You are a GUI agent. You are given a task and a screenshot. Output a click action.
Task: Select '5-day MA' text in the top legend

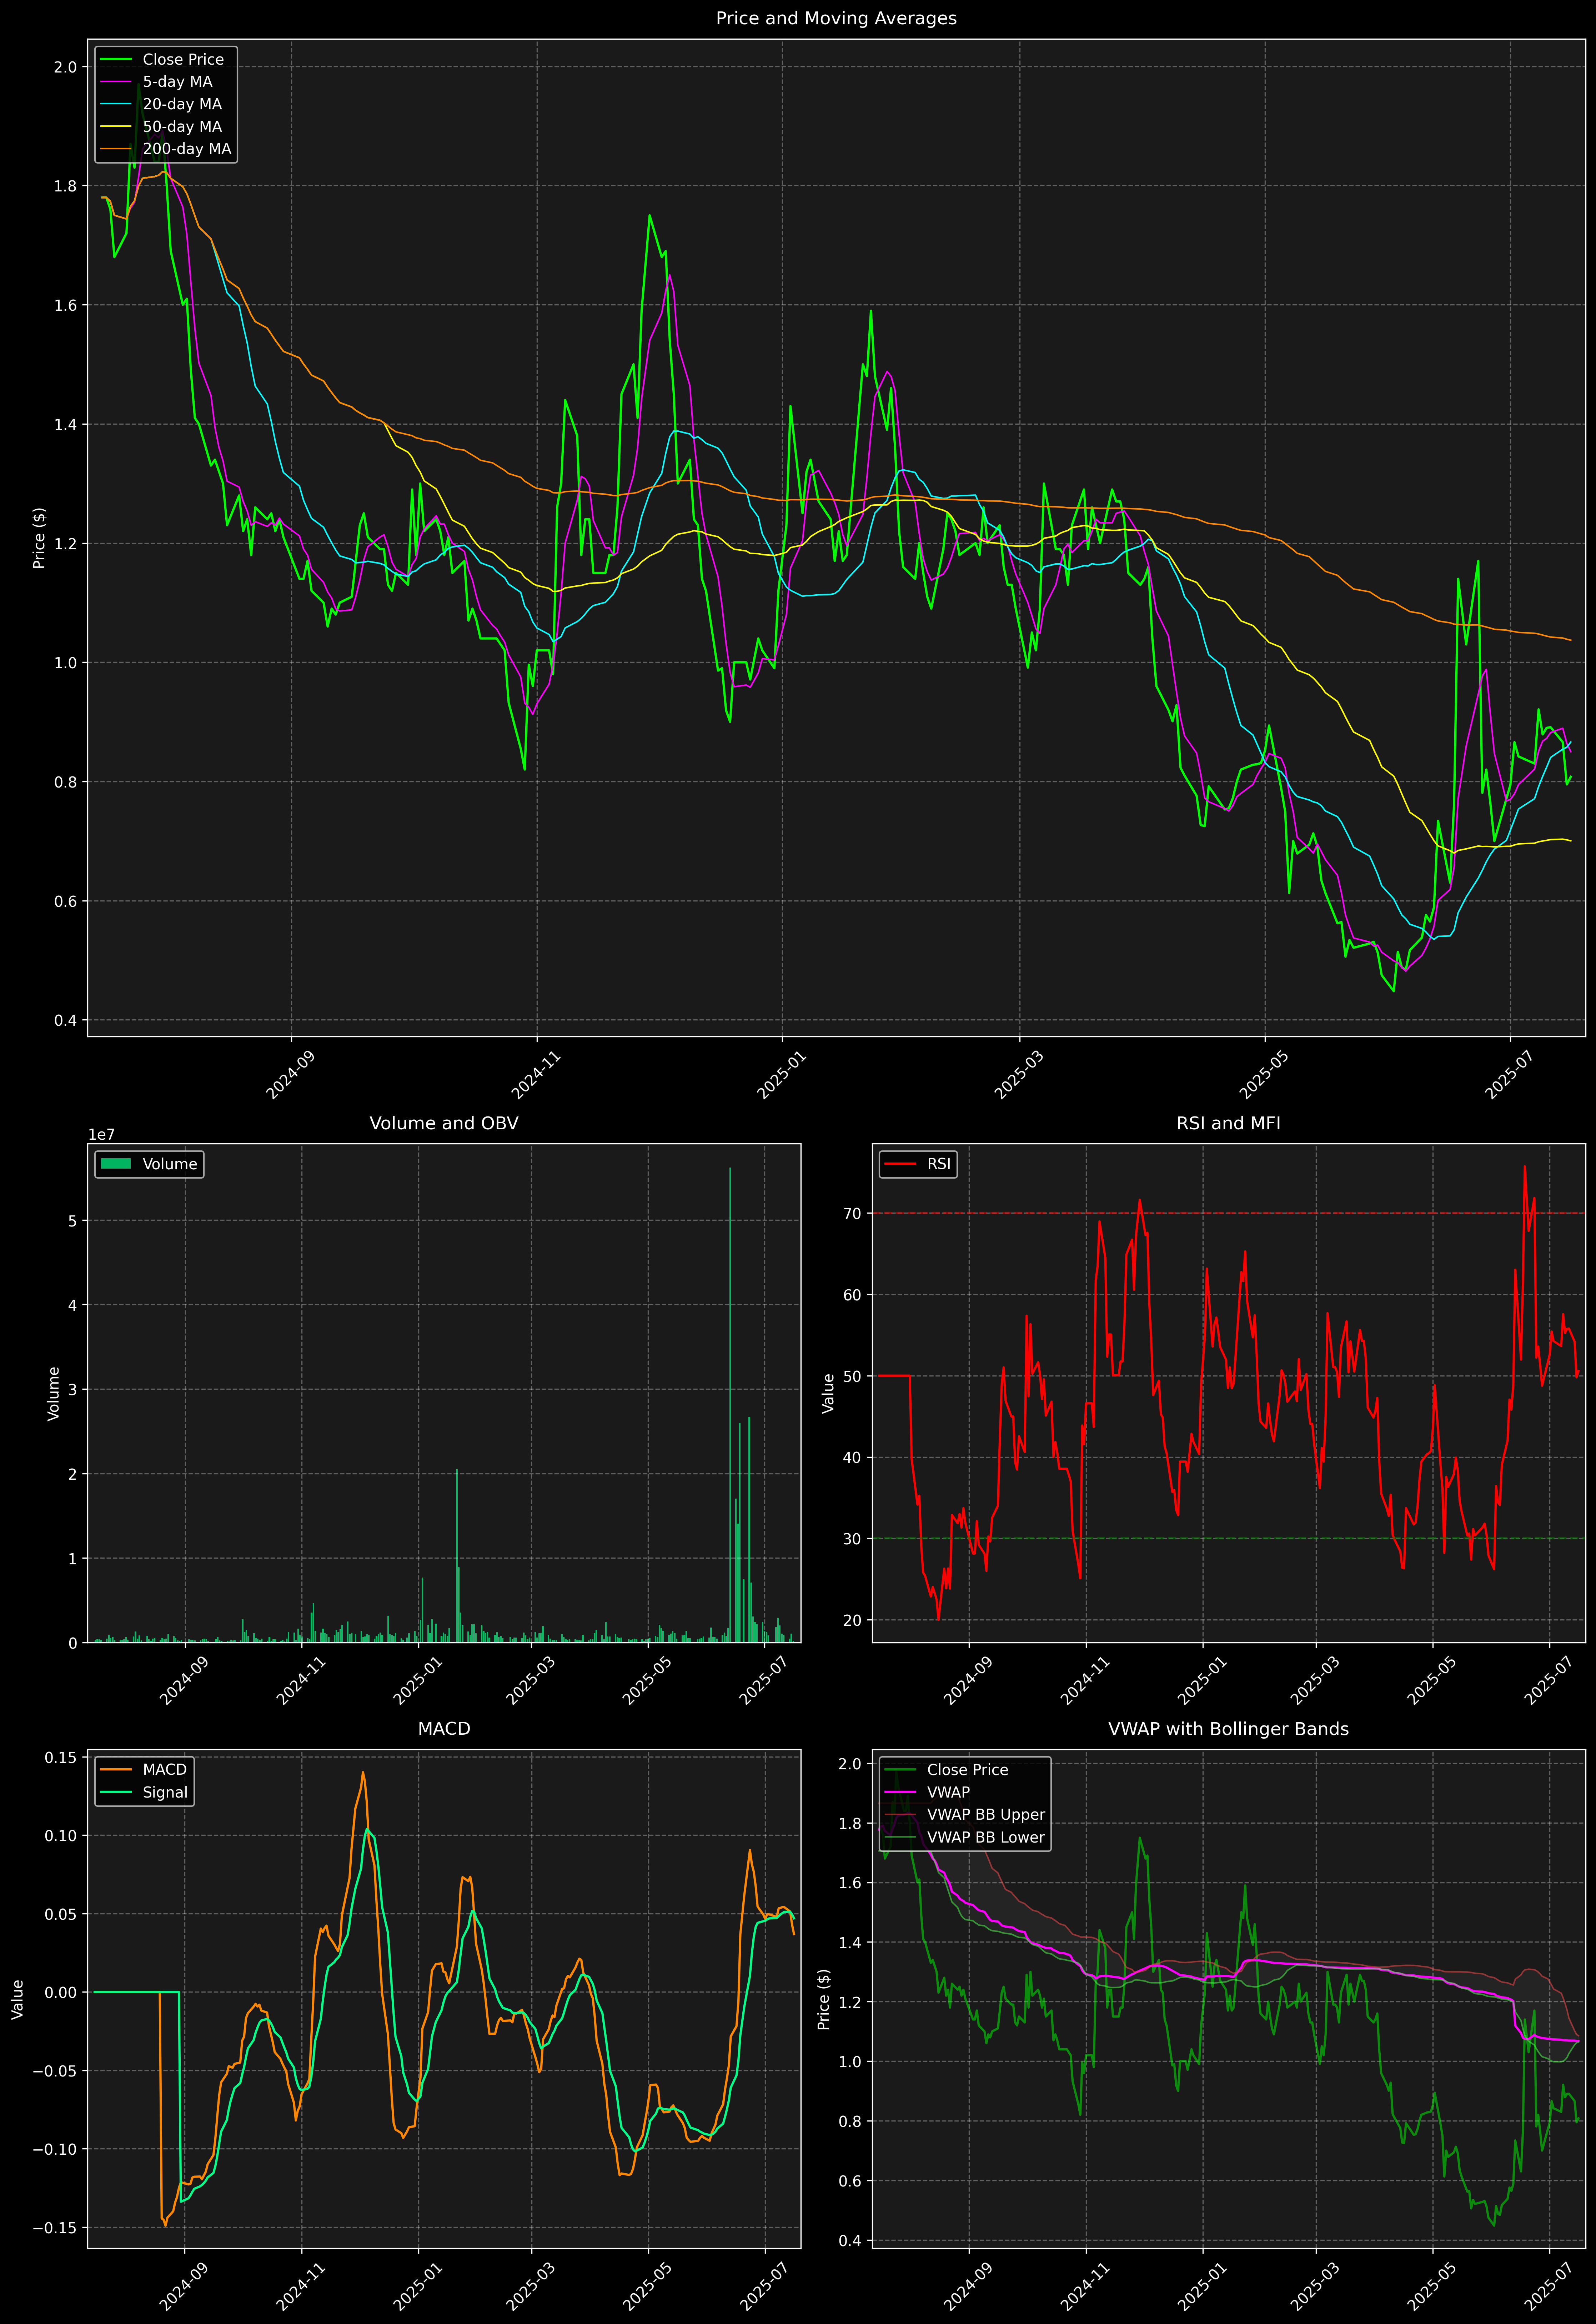point(177,82)
